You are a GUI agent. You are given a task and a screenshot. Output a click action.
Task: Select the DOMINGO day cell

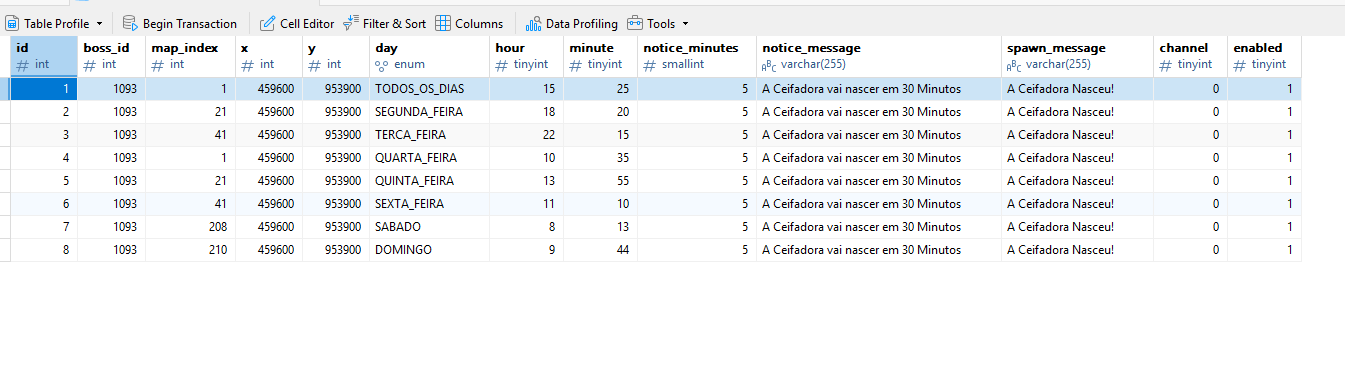[x=429, y=249]
